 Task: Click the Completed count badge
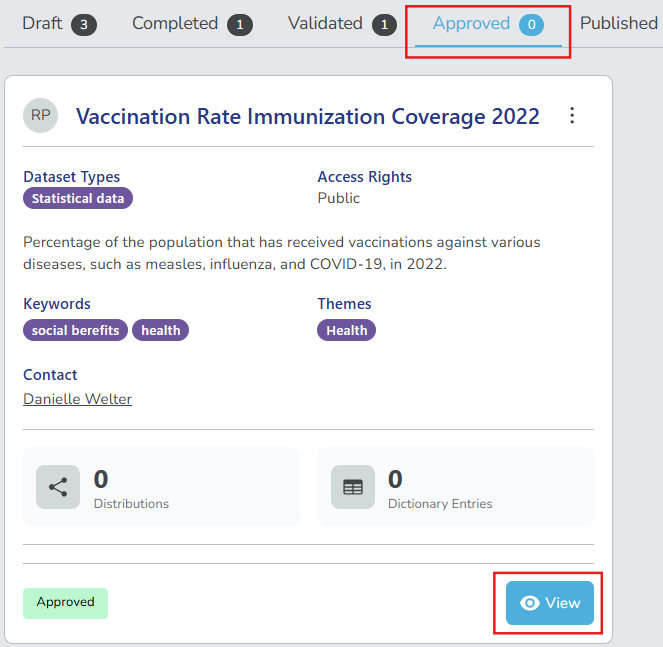point(239,24)
